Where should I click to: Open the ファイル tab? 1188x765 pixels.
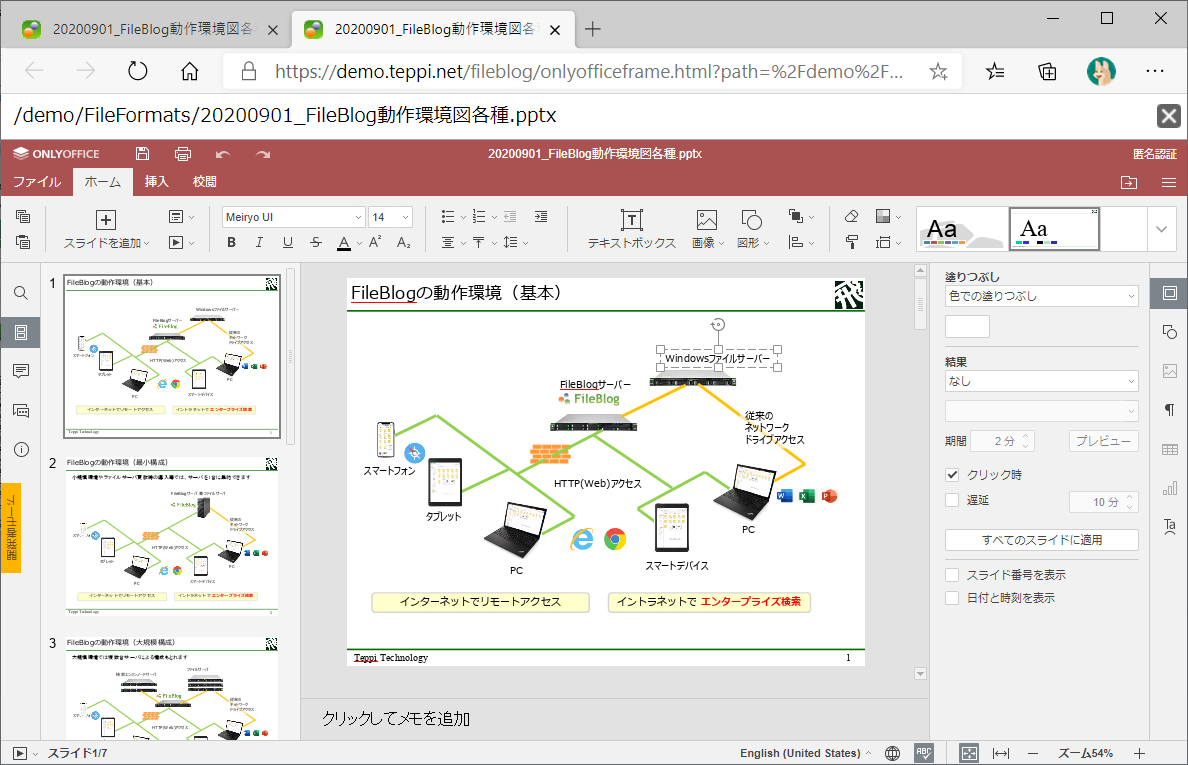click(x=37, y=182)
